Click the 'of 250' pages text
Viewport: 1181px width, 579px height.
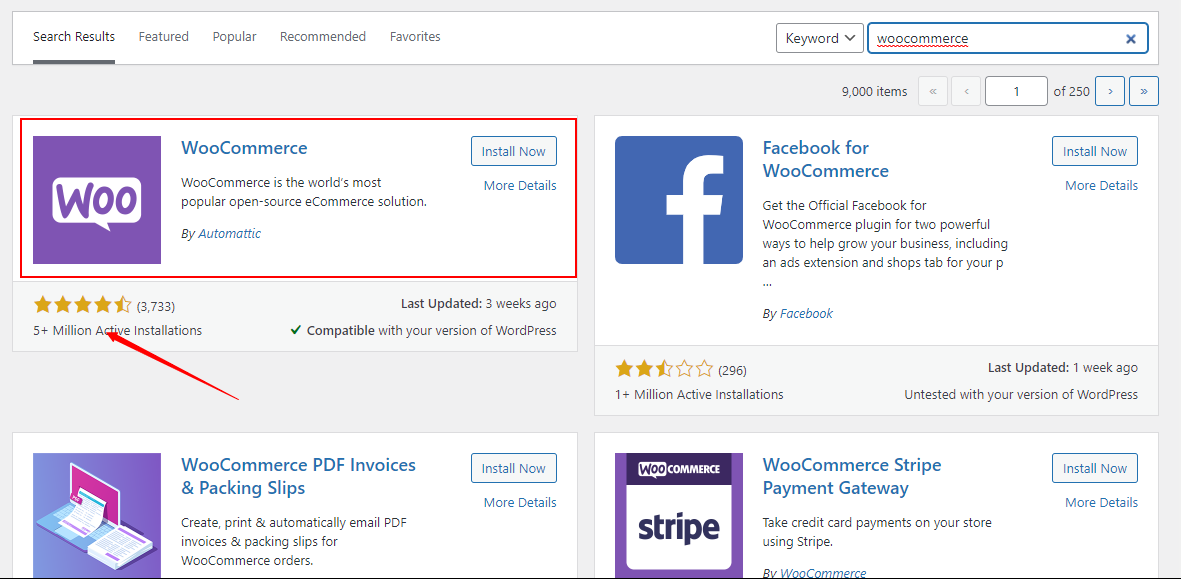(x=1071, y=91)
